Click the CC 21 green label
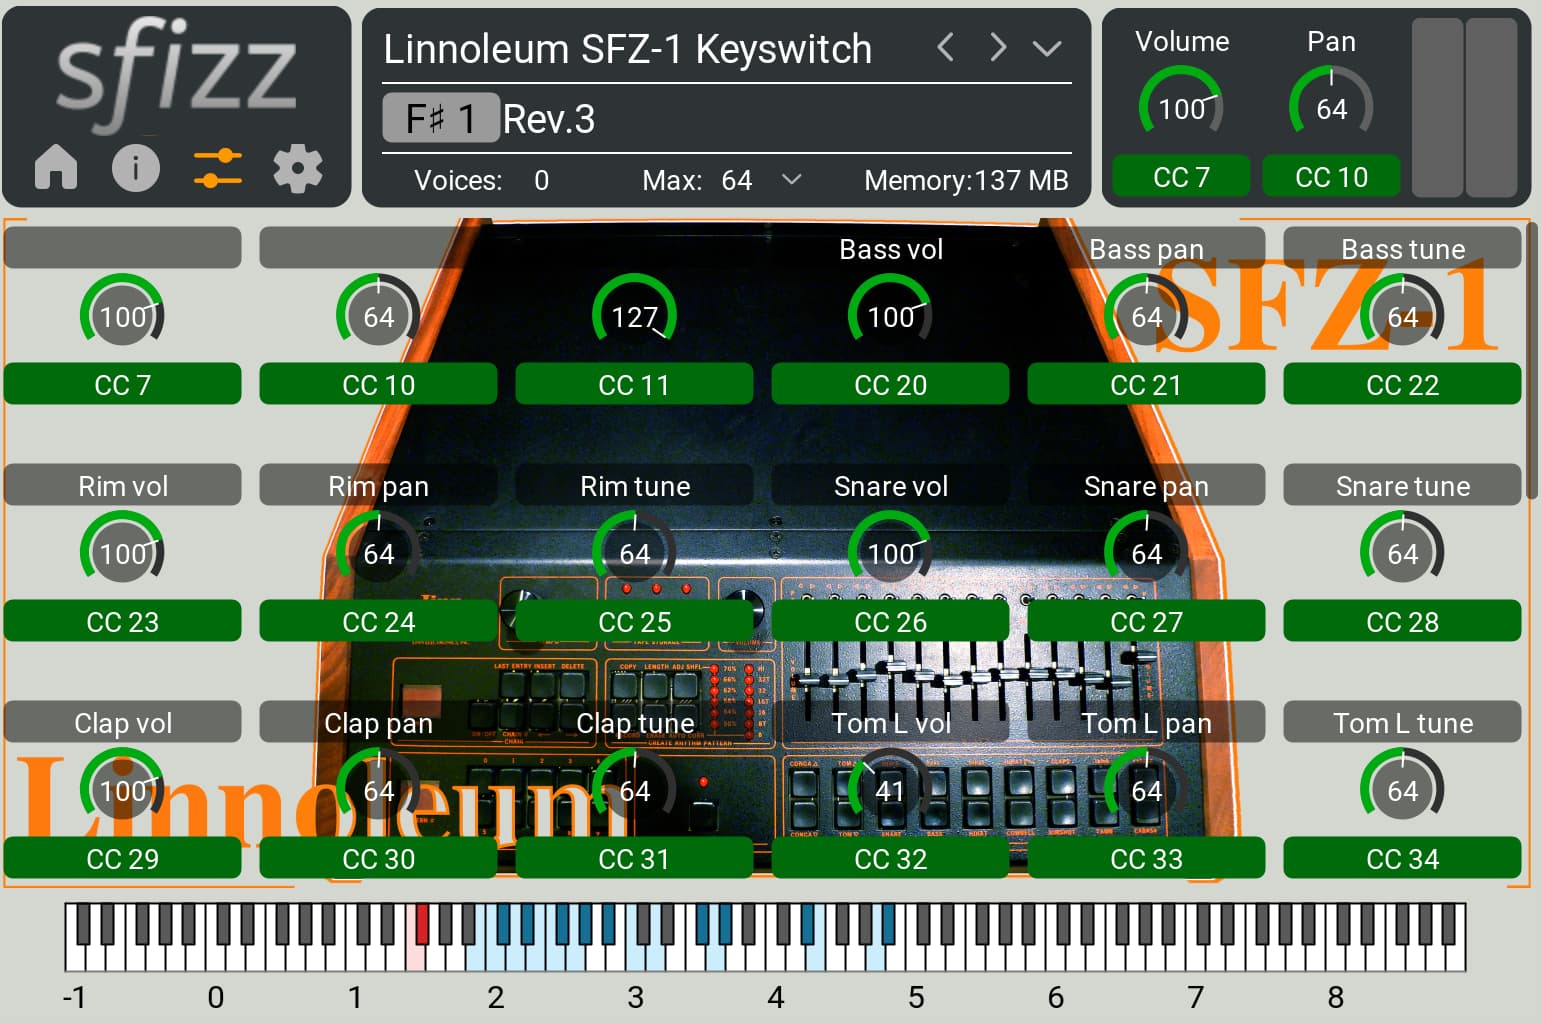The image size is (1542, 1023). [x=1146, y=384]
